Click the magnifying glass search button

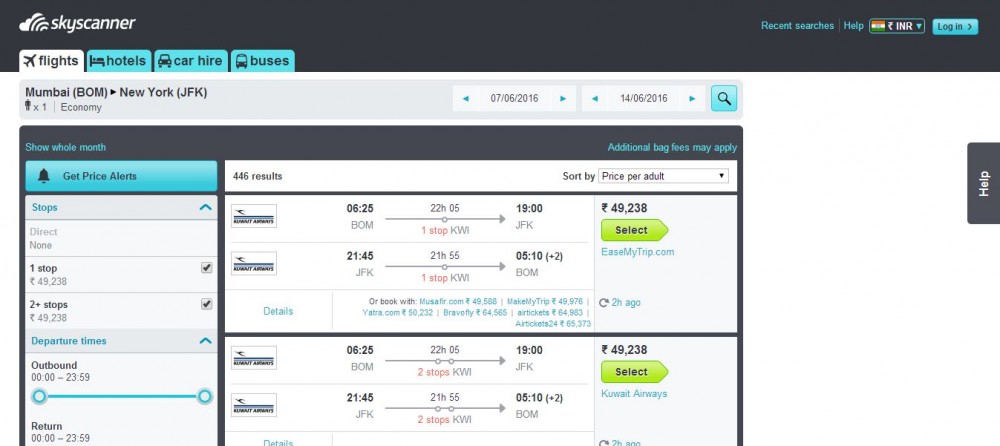[724, 98]
